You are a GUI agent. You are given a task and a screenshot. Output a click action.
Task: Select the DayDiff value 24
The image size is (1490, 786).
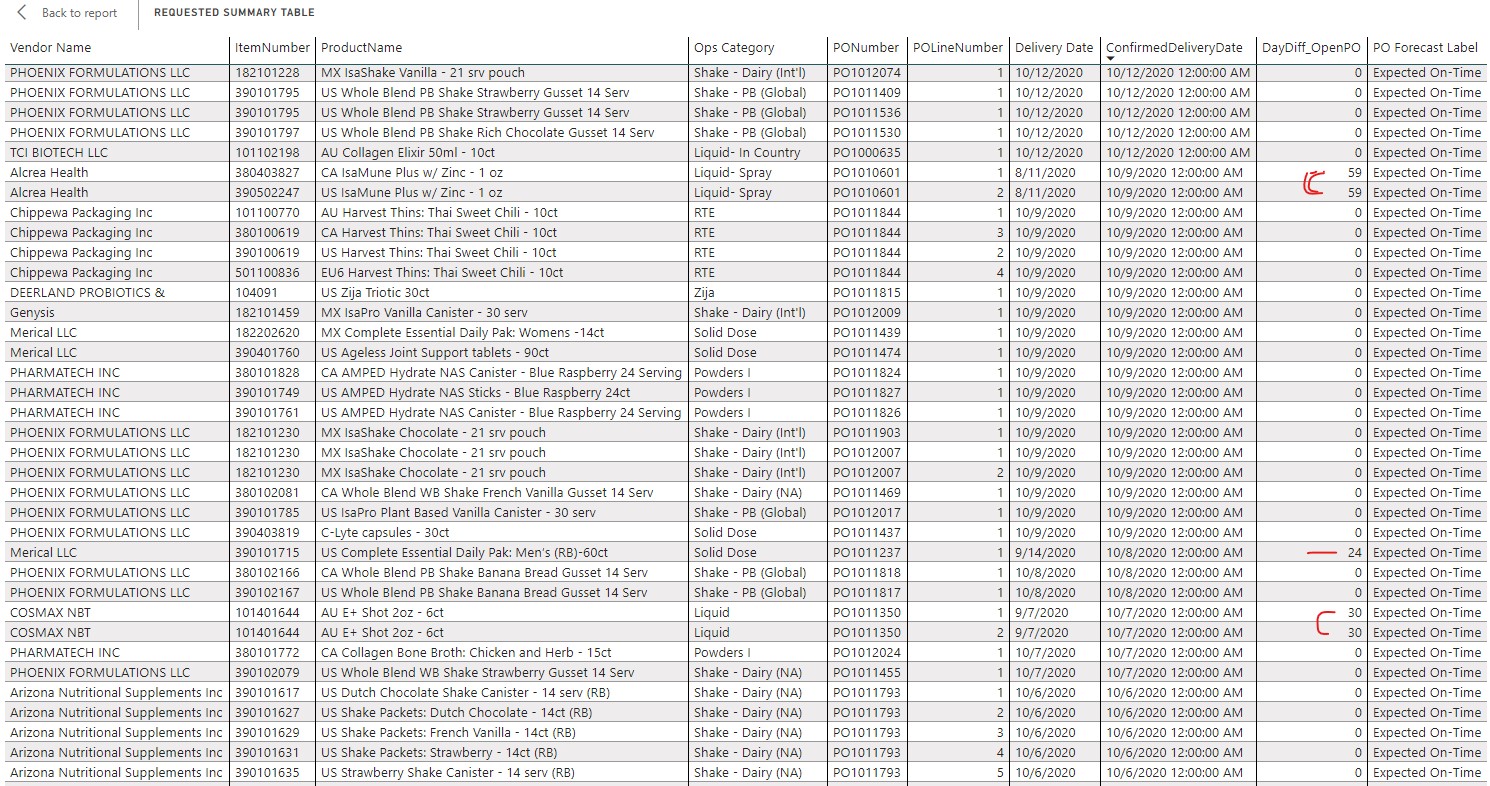[1354, 552]
